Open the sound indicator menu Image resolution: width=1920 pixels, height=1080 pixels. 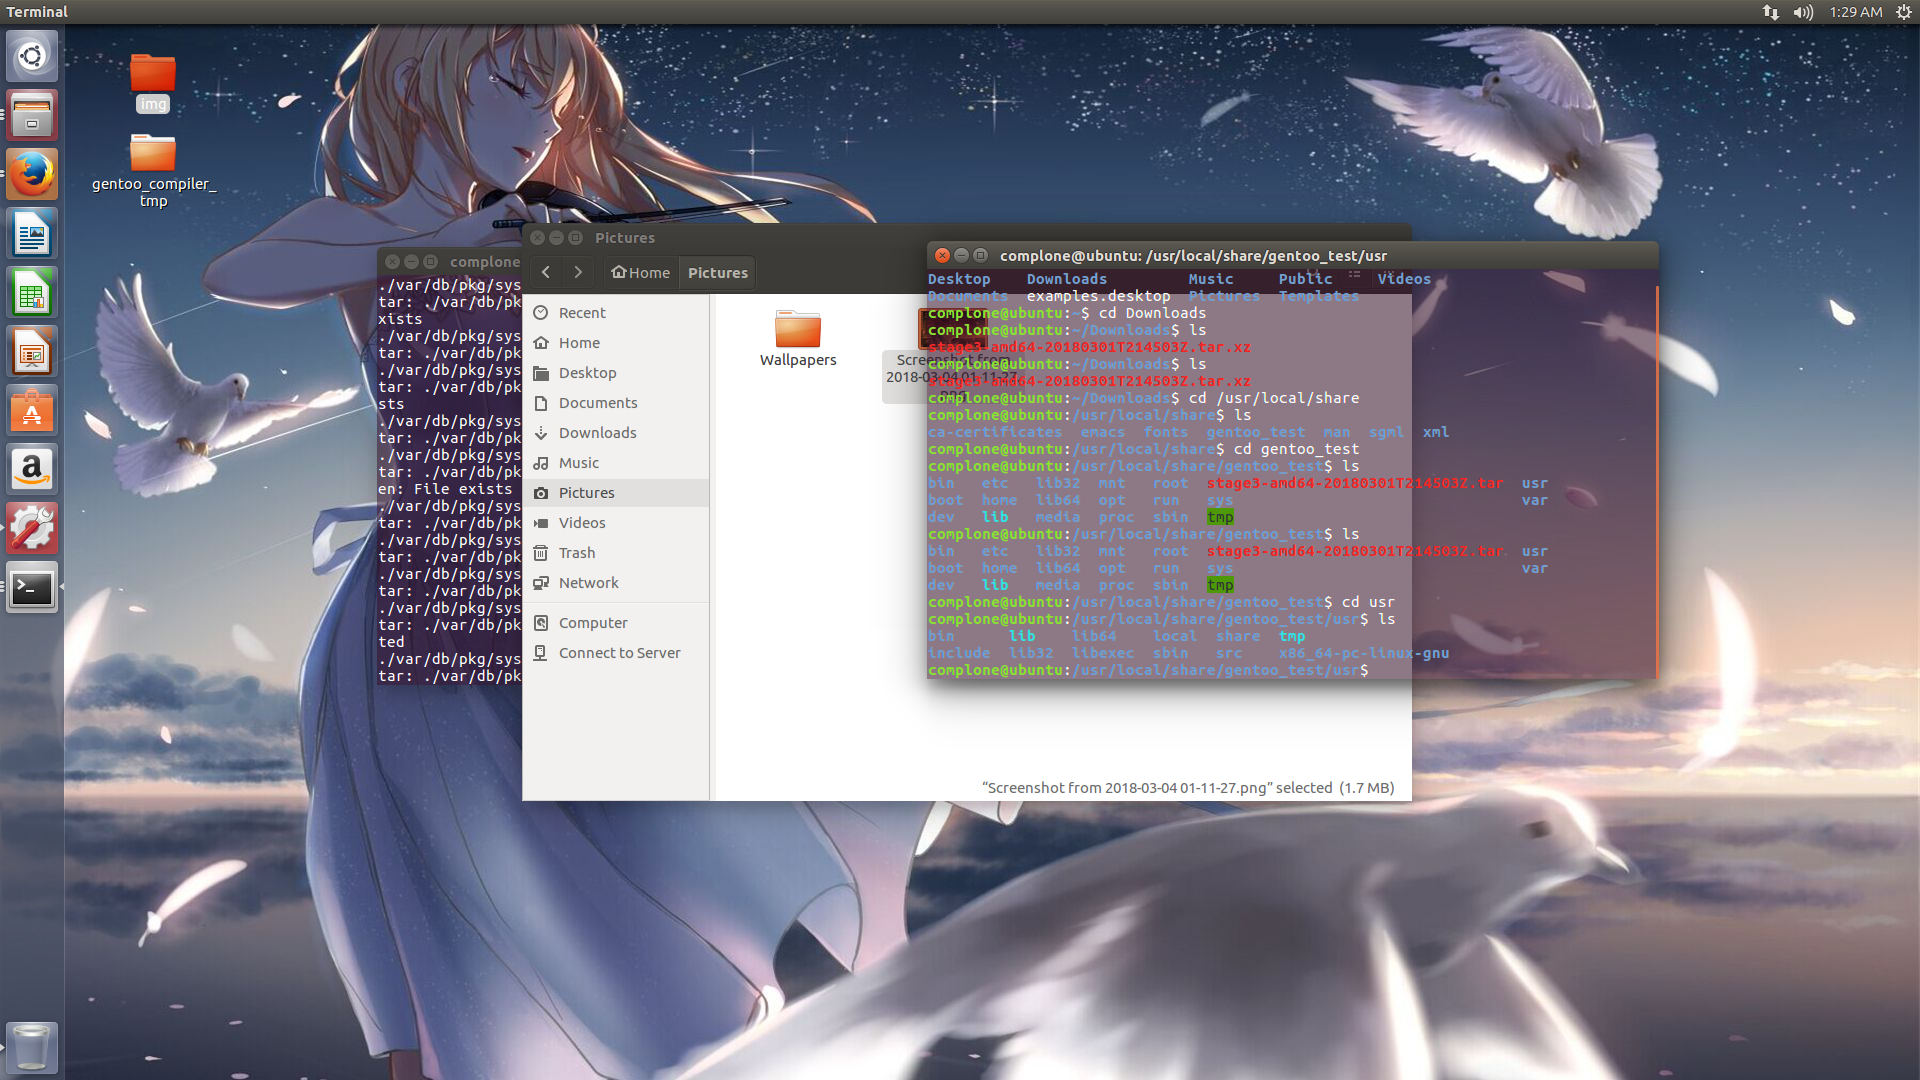pos(1802,12)
